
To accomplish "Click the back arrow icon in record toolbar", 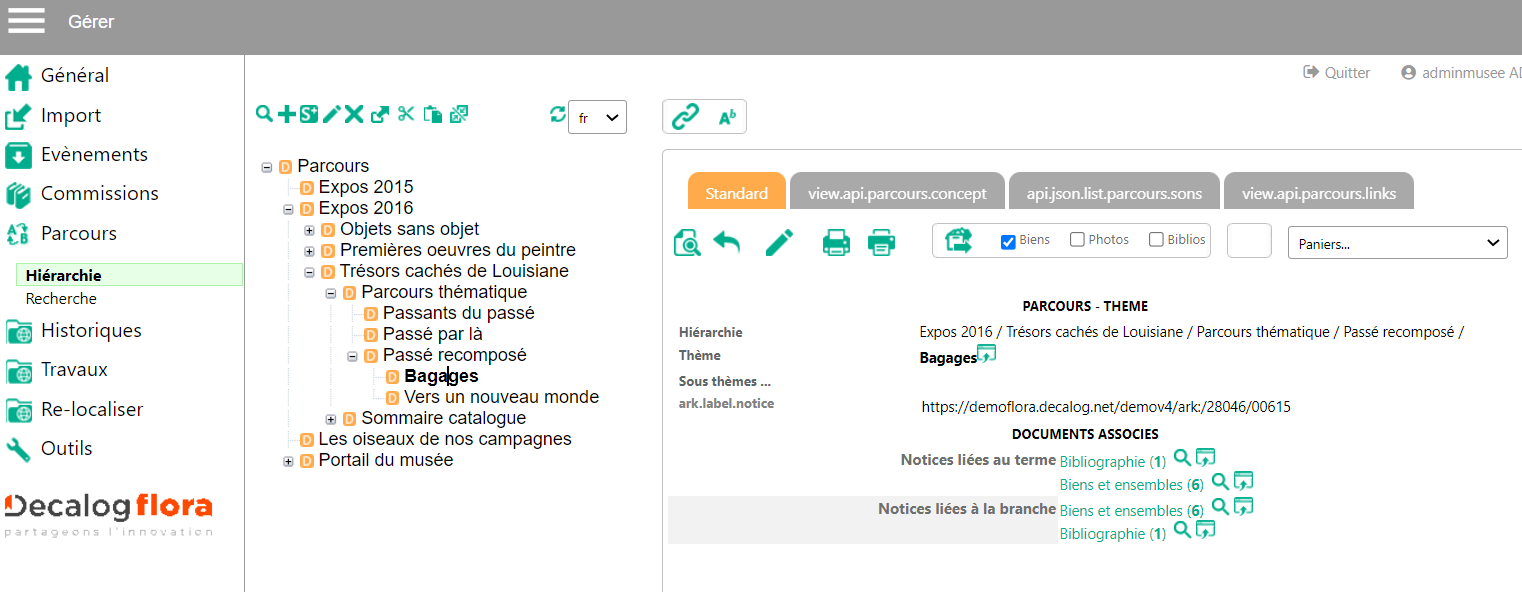I will click(726, 242).
